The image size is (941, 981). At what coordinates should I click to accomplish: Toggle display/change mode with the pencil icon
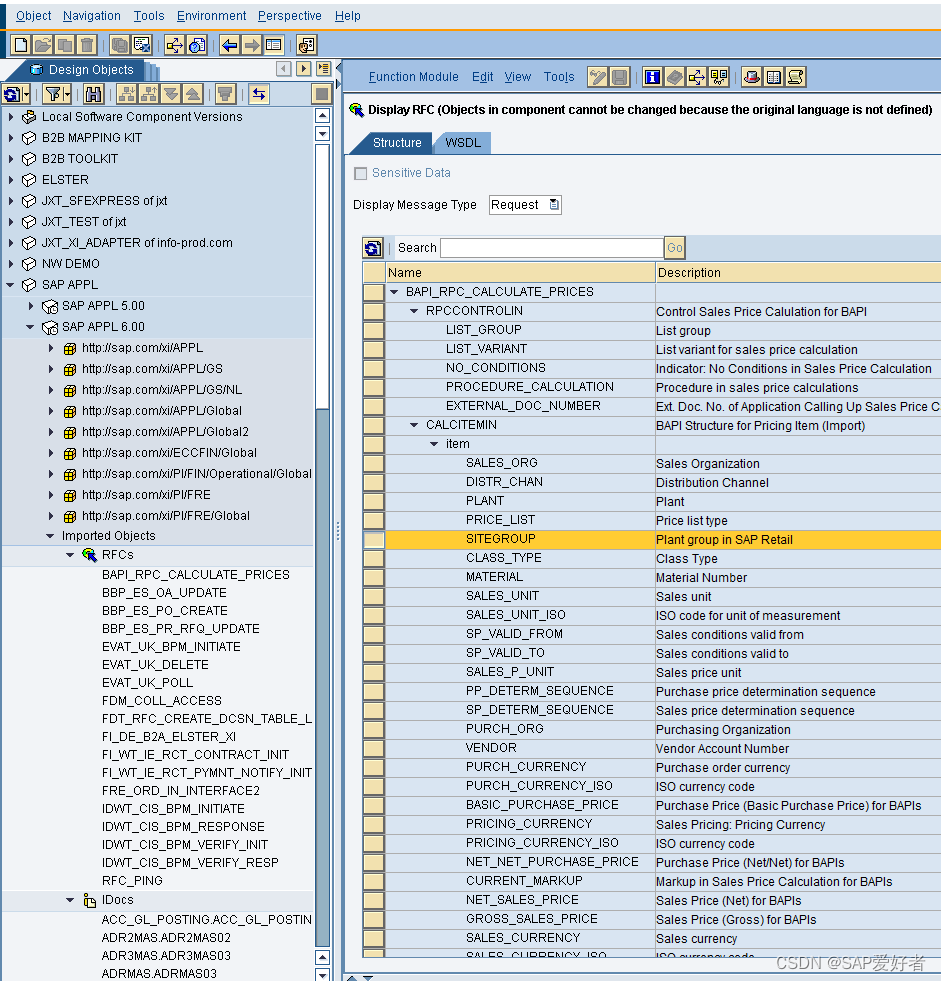(x=596, y=75)
